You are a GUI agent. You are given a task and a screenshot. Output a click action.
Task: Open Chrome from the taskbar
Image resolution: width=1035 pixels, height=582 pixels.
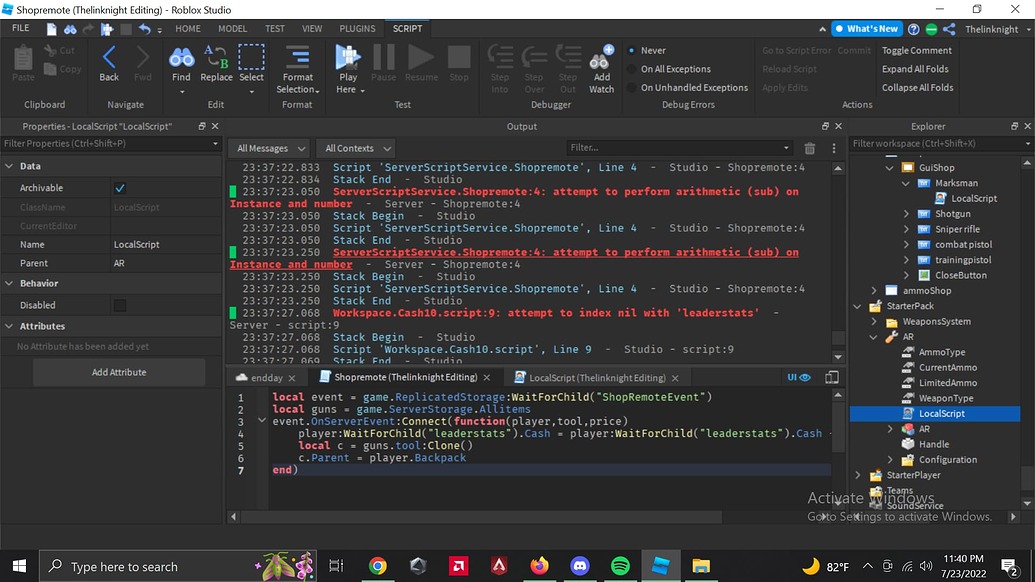pyautogui.click(x=378, y=566)
